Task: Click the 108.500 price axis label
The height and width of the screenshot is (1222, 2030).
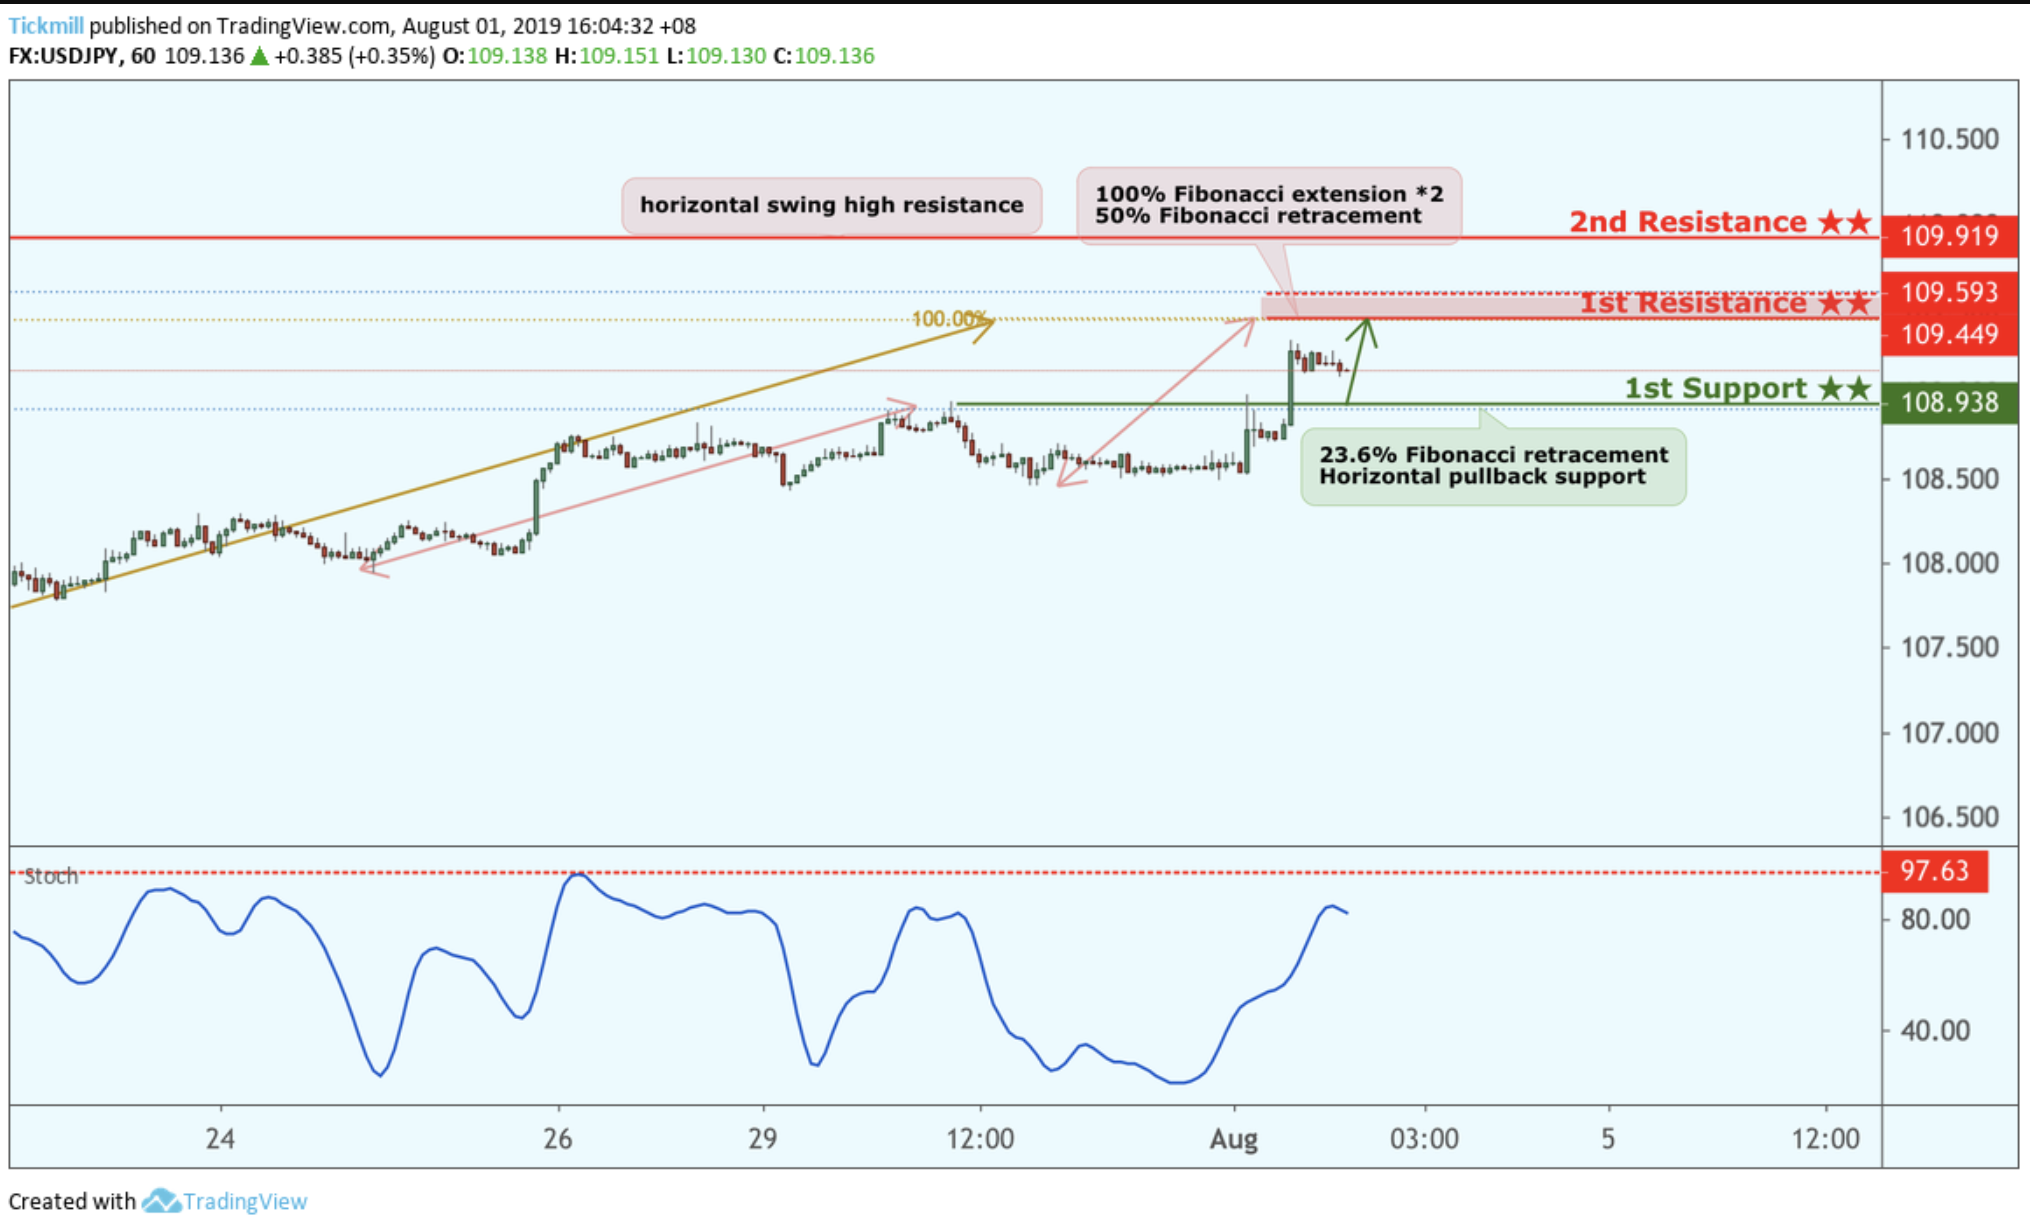Action: pos(1949,479)
